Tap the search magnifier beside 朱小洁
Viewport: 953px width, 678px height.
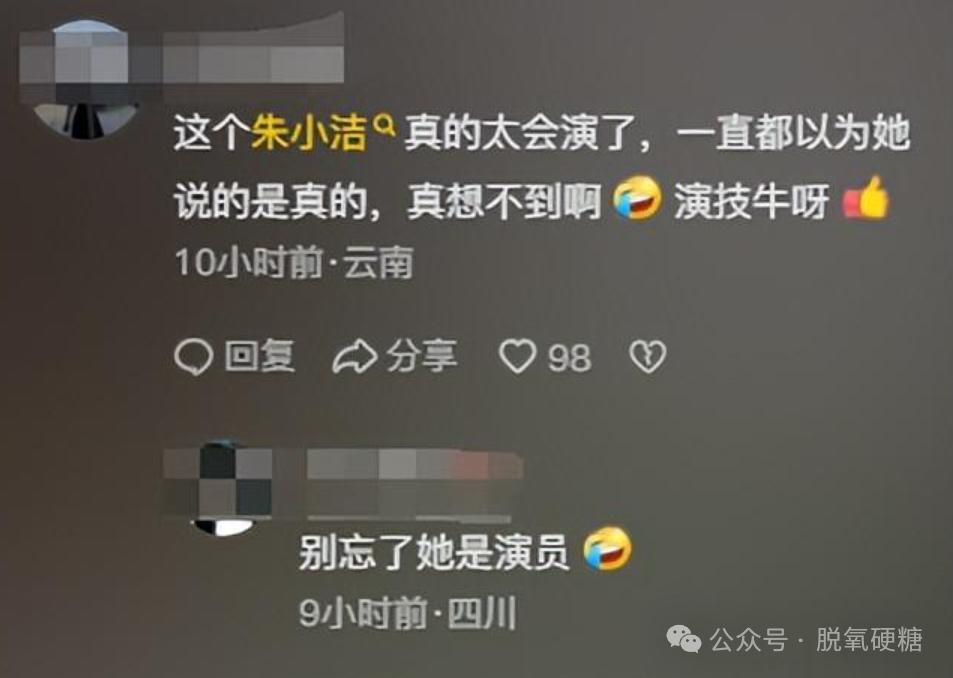coord(385,126)
